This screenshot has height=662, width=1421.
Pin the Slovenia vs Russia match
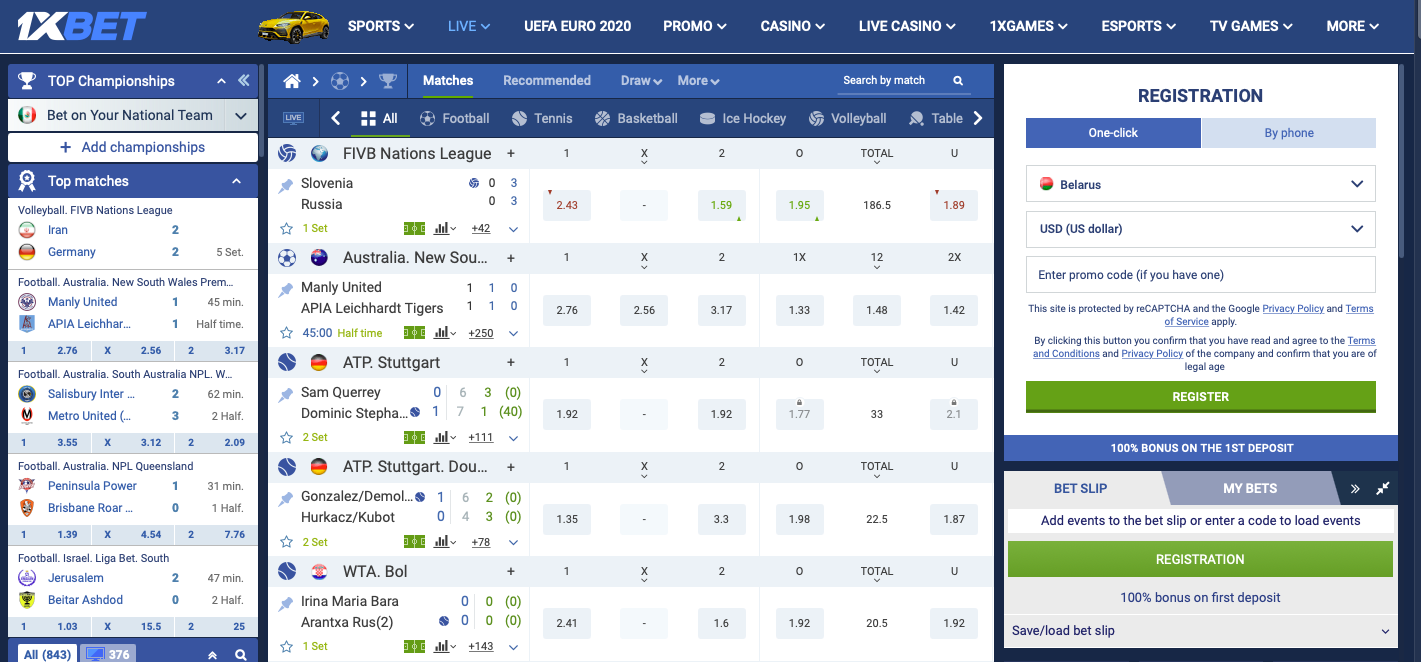coord(286,185)
